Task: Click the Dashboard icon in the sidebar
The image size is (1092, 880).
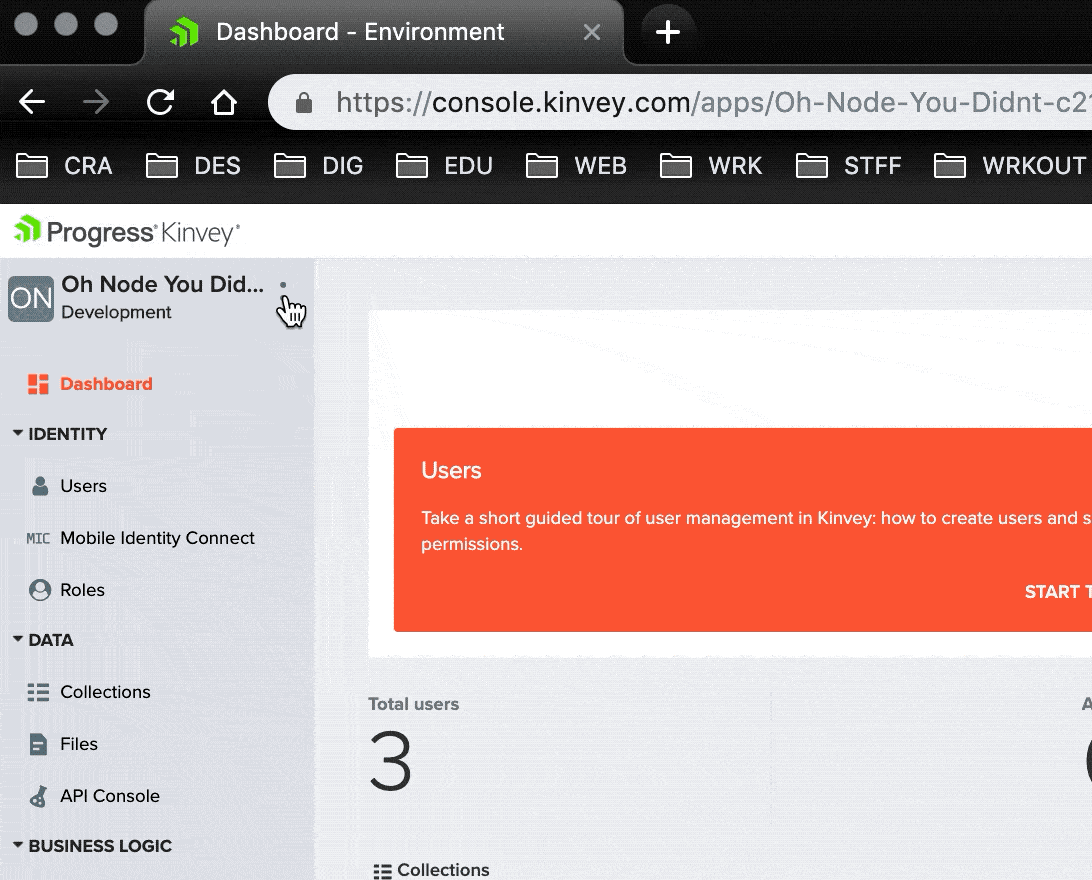Action: [x=39, y=384]
